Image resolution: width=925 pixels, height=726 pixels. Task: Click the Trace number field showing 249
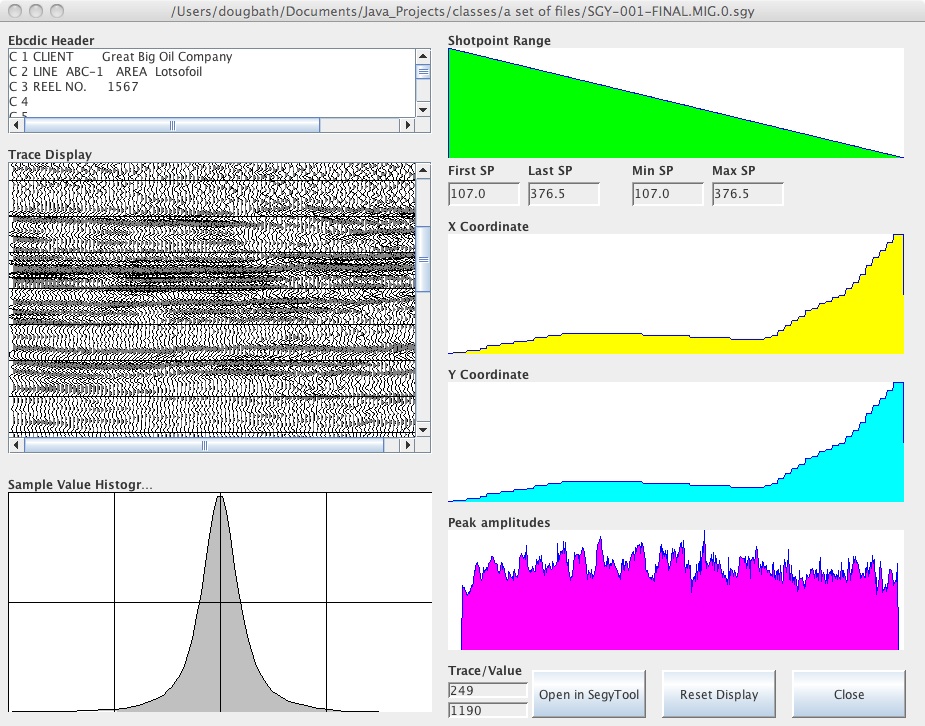pyautogui.click(x=487, y=690)
